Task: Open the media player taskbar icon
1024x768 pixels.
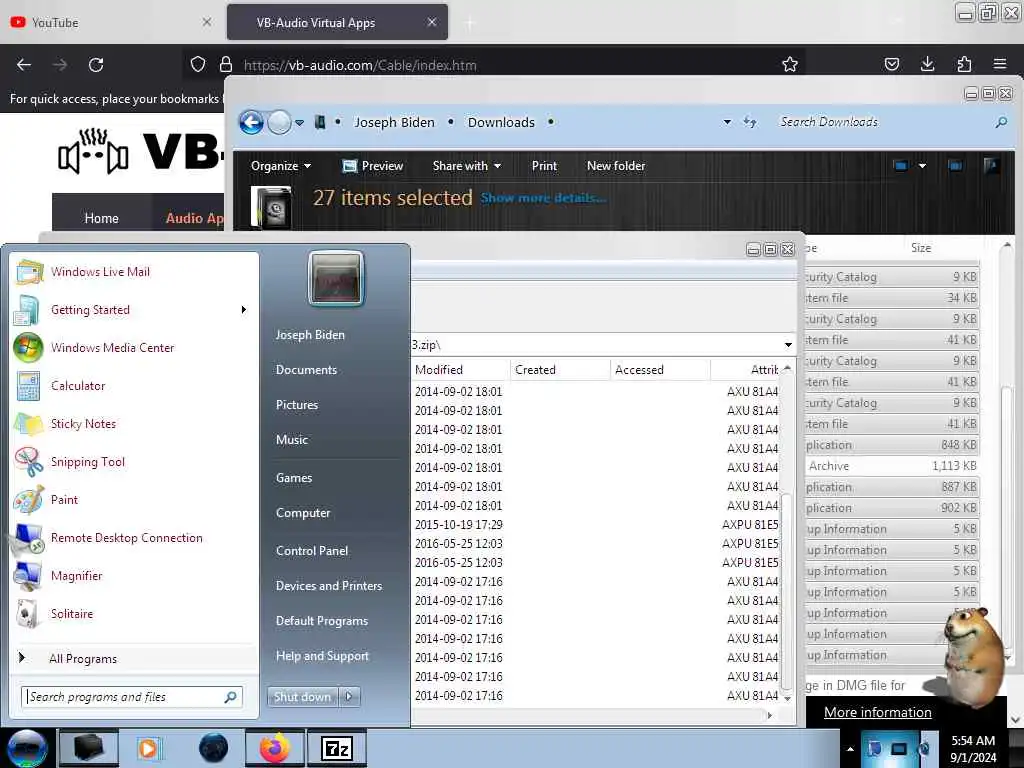Action: pyautogui.click(x=149, y=748)
